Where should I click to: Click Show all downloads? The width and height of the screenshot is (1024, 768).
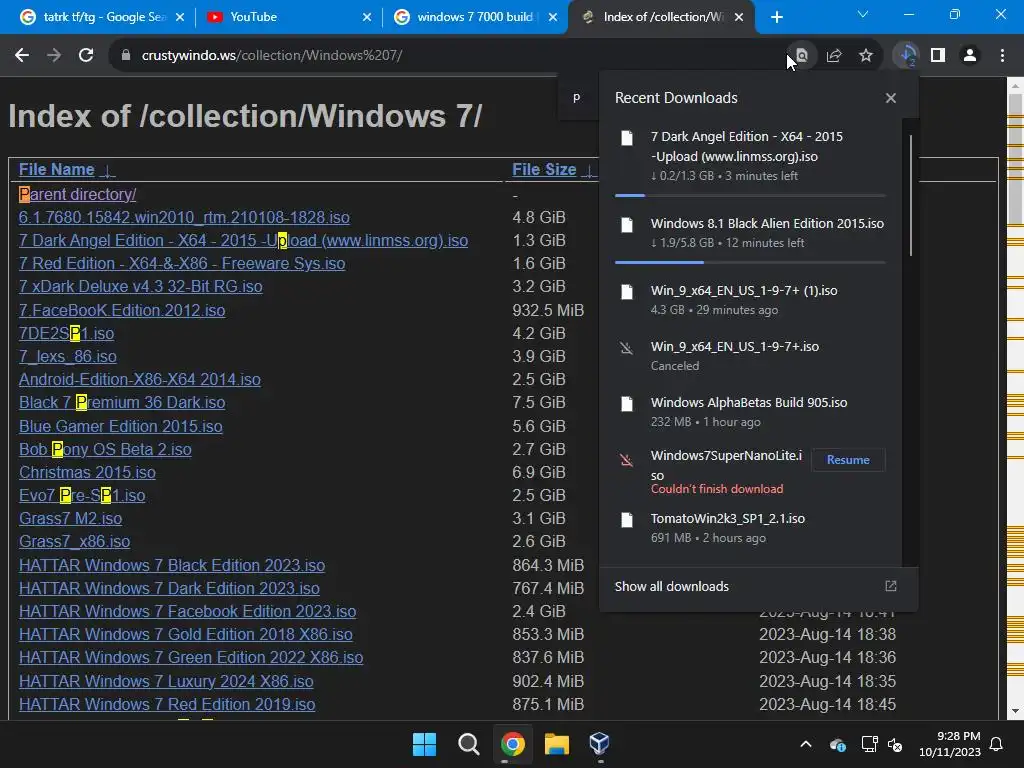pyautogui.click(x=671, y=586)
